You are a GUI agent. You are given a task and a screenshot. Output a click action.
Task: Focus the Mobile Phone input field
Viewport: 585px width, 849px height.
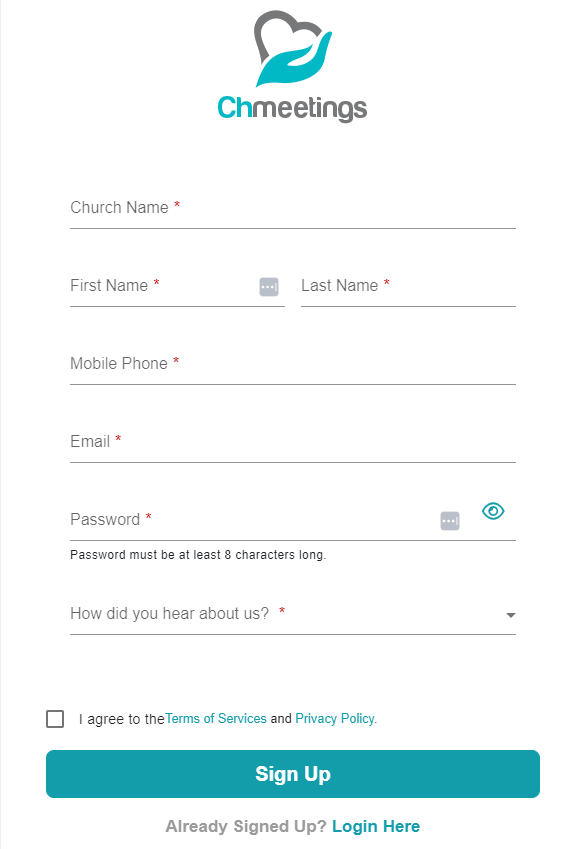292,364
